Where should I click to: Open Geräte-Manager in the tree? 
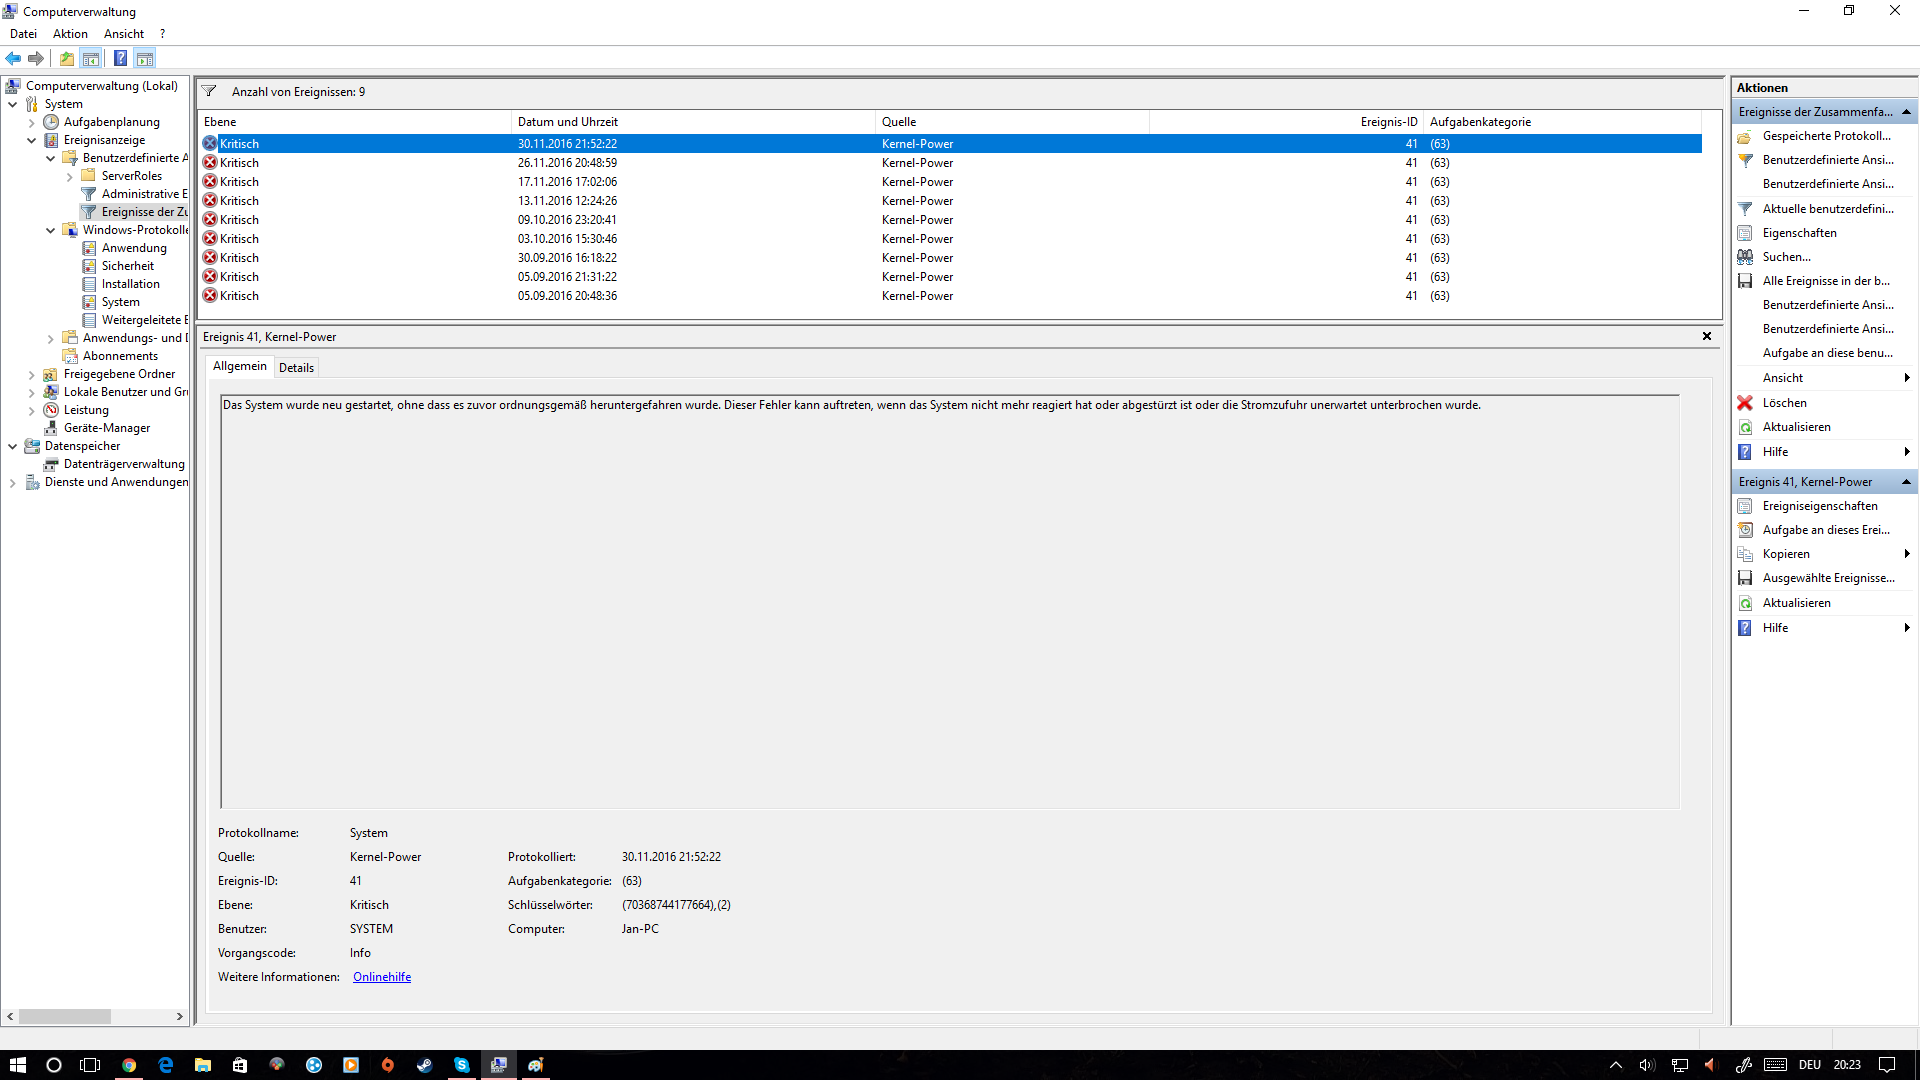coord(106,428)
